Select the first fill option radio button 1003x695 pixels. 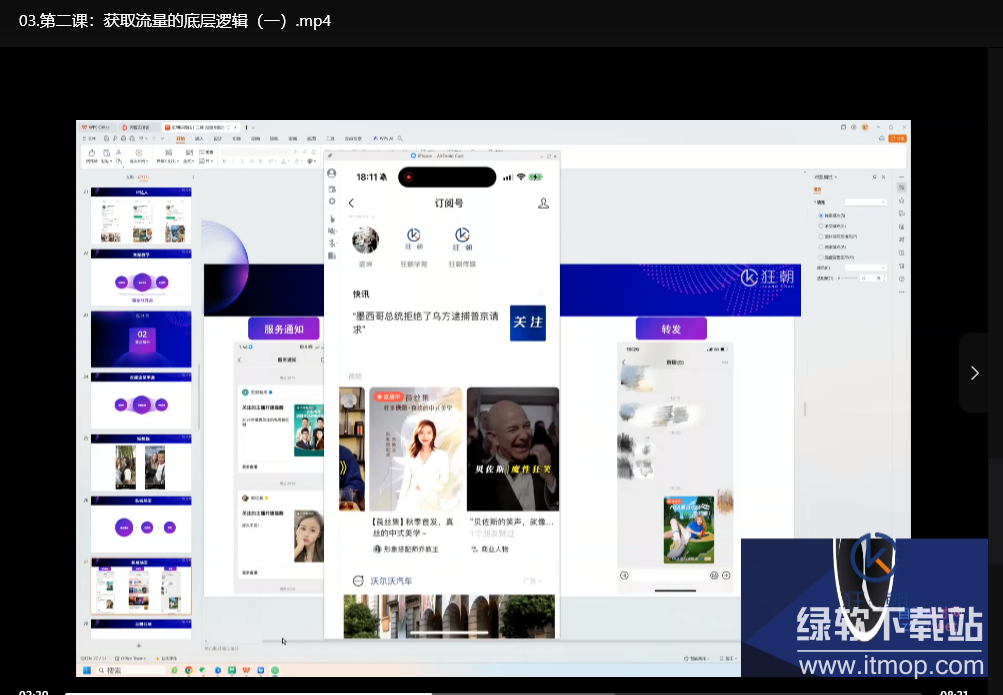[822, 215]
